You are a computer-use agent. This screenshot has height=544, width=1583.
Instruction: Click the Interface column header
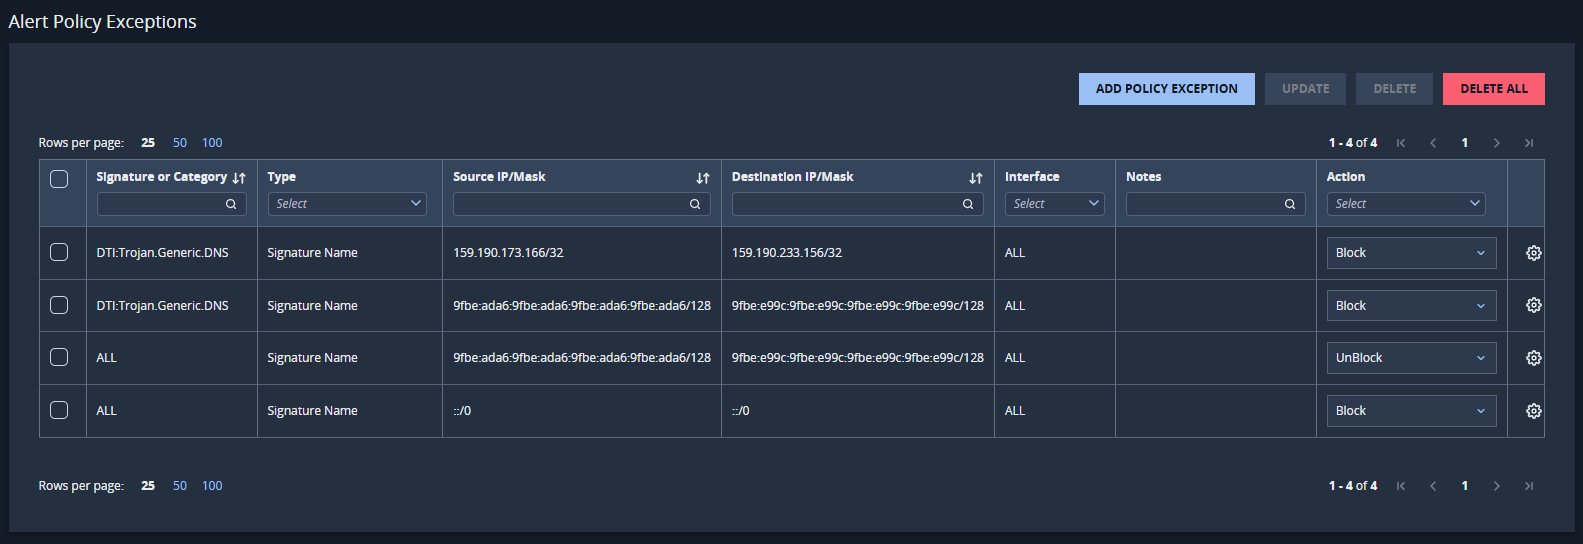1032,177
